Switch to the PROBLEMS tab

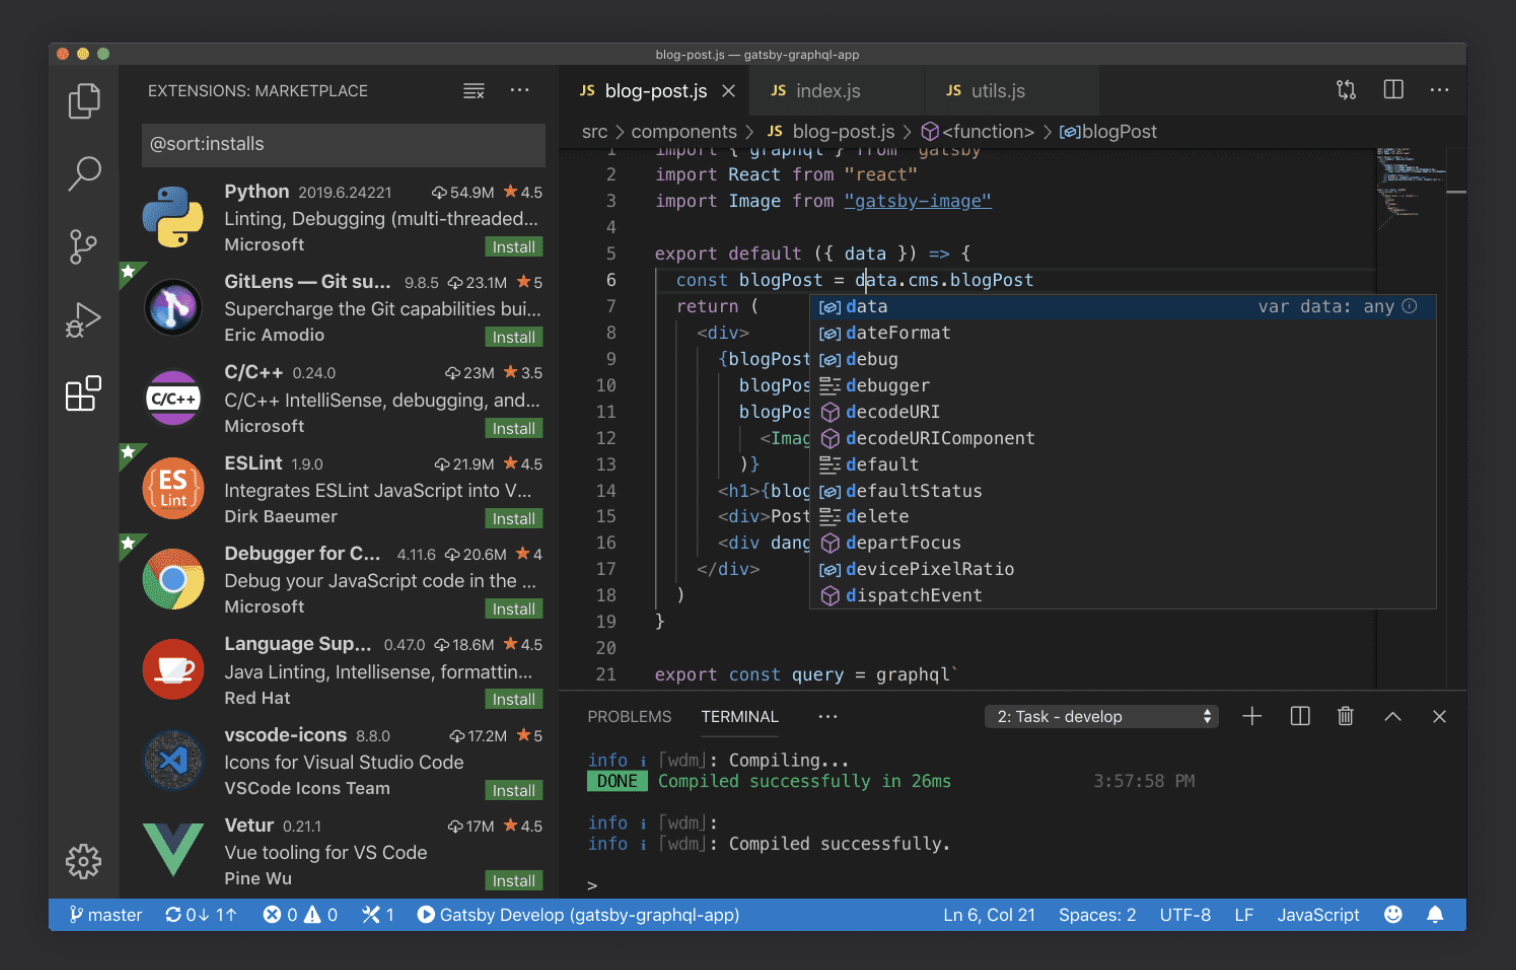pyautogui.click(x=630, y=716)
